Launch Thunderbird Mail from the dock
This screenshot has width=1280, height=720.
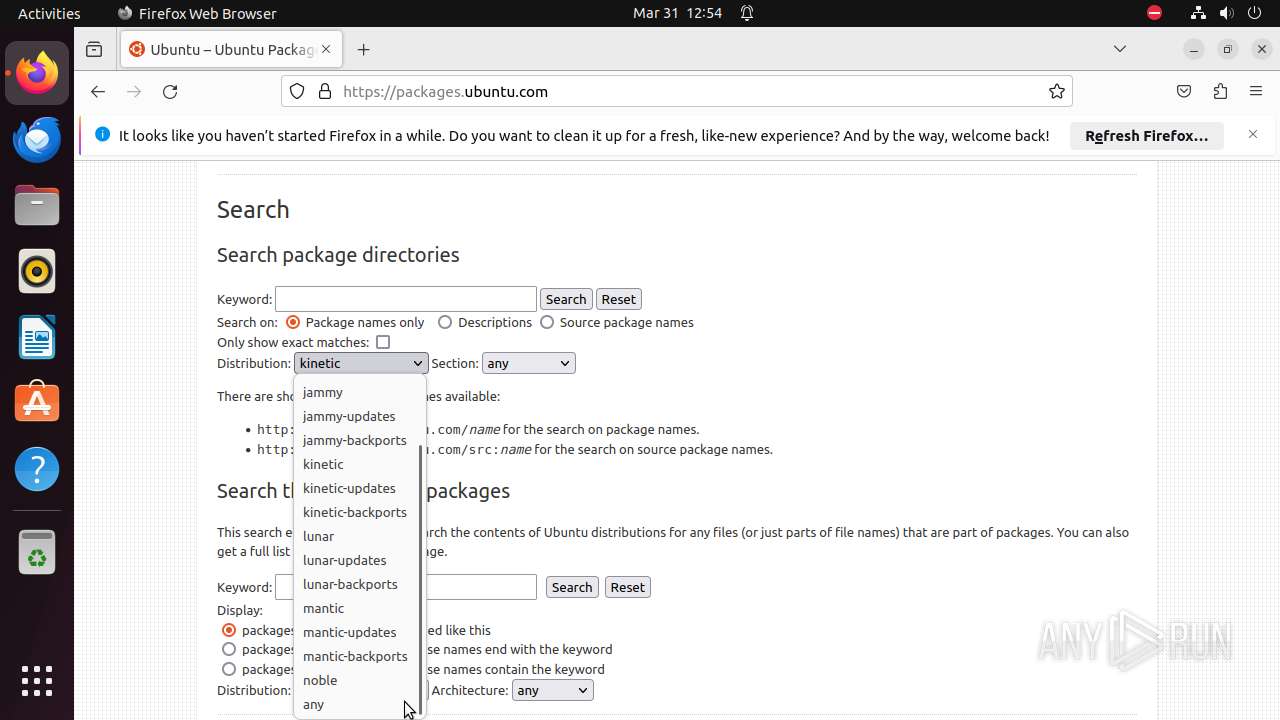37,139
